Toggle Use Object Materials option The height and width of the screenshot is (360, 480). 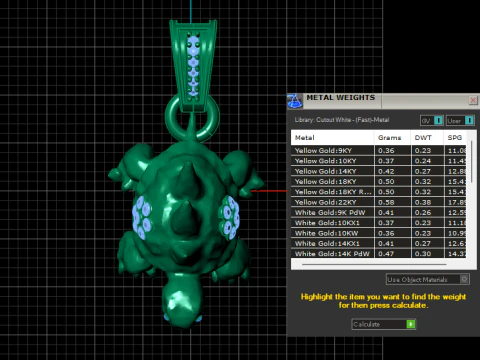pyautogui.click(x=428, y=279)
